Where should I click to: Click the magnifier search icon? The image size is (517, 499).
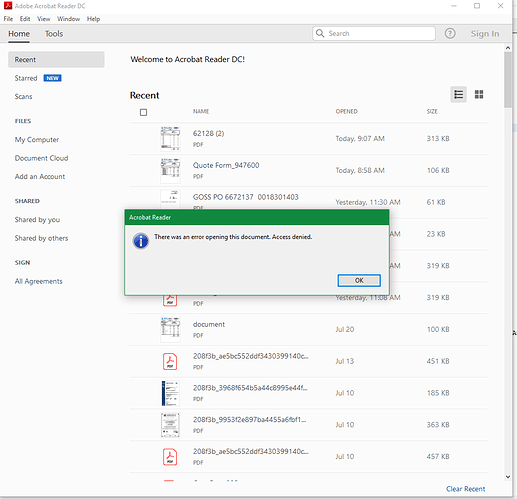click(x=320, y=33)
